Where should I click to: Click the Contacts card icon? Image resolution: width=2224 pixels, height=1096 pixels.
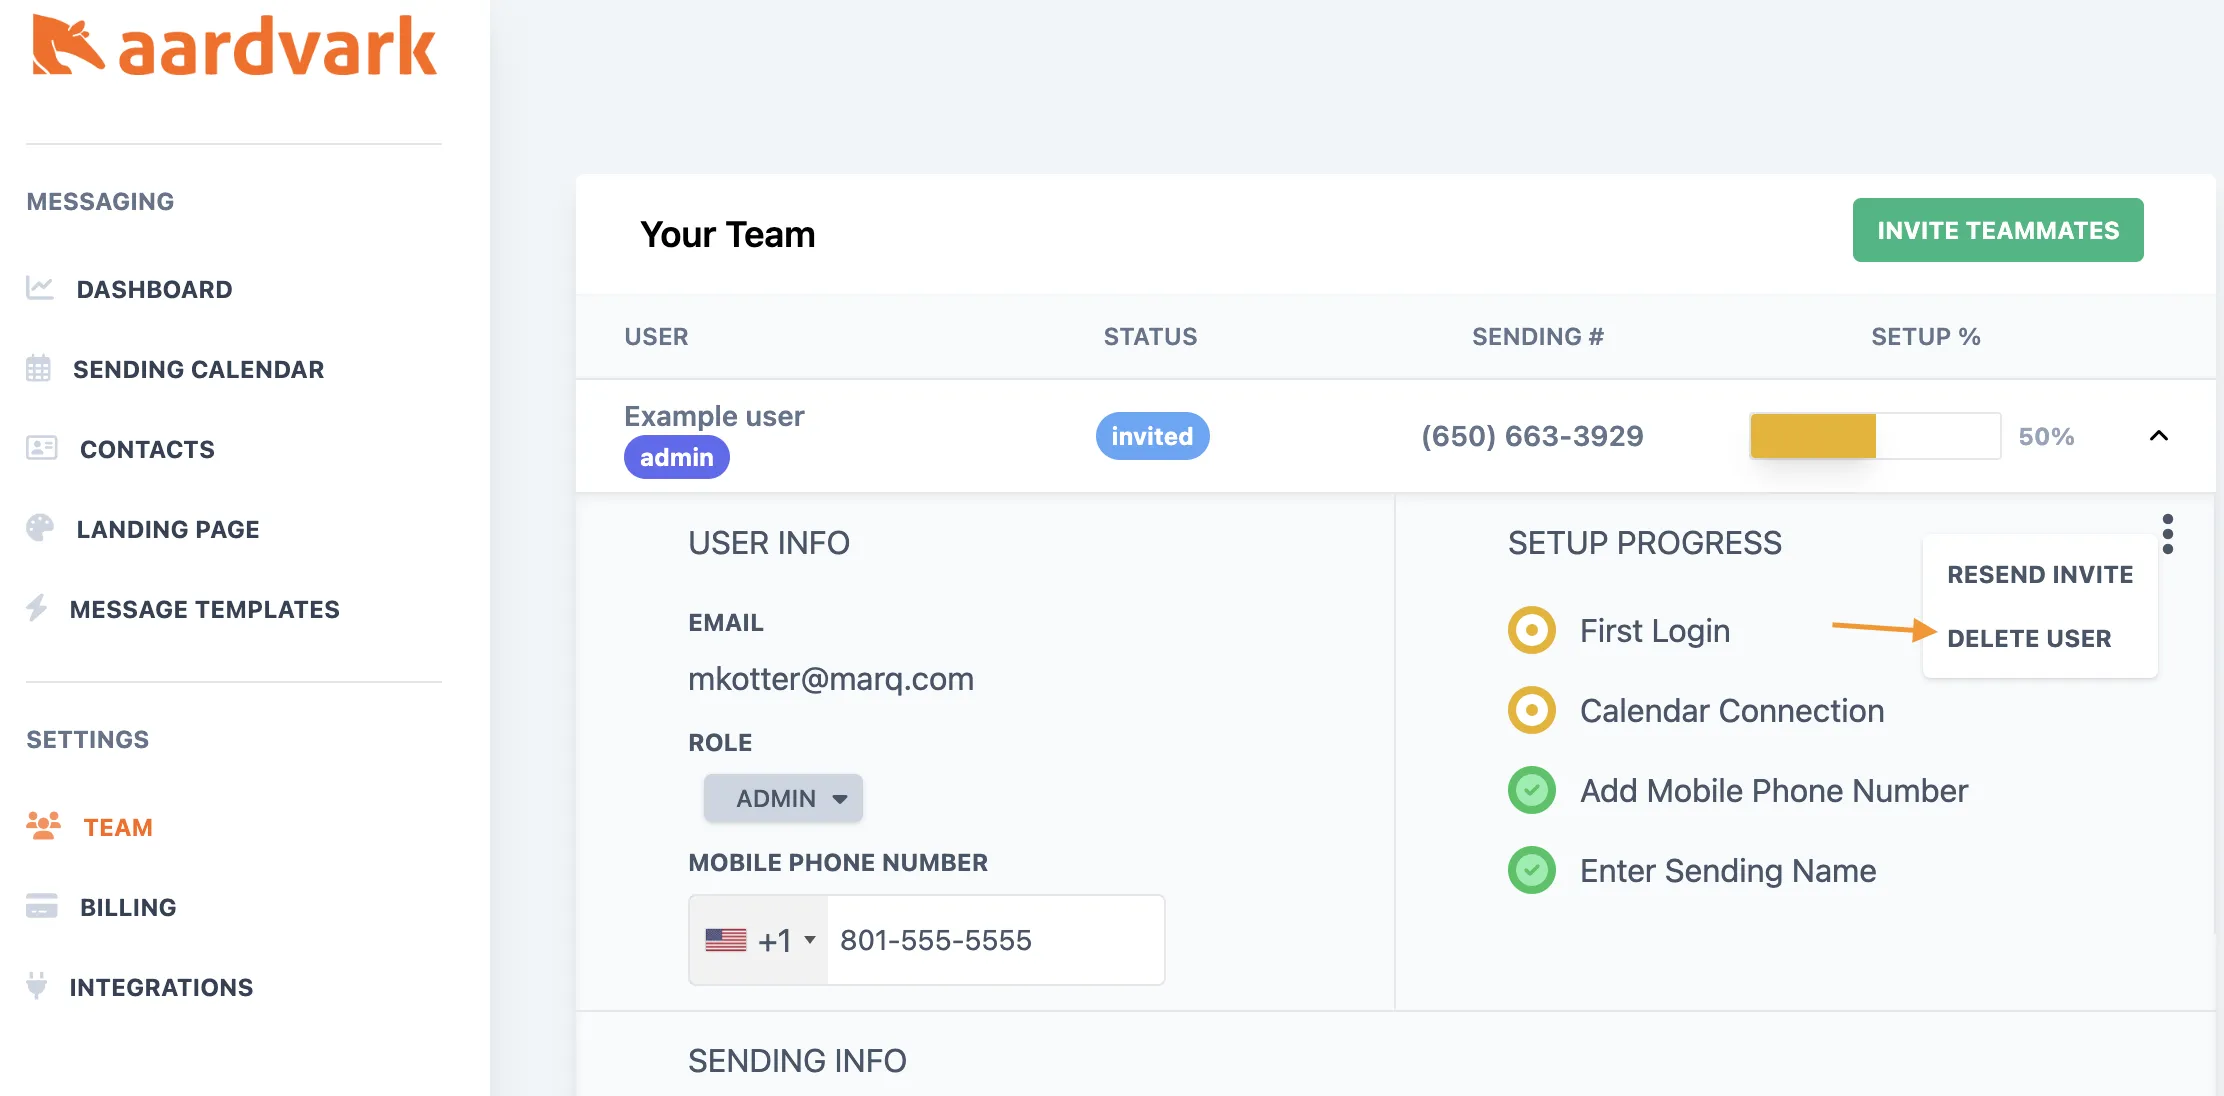41,448
